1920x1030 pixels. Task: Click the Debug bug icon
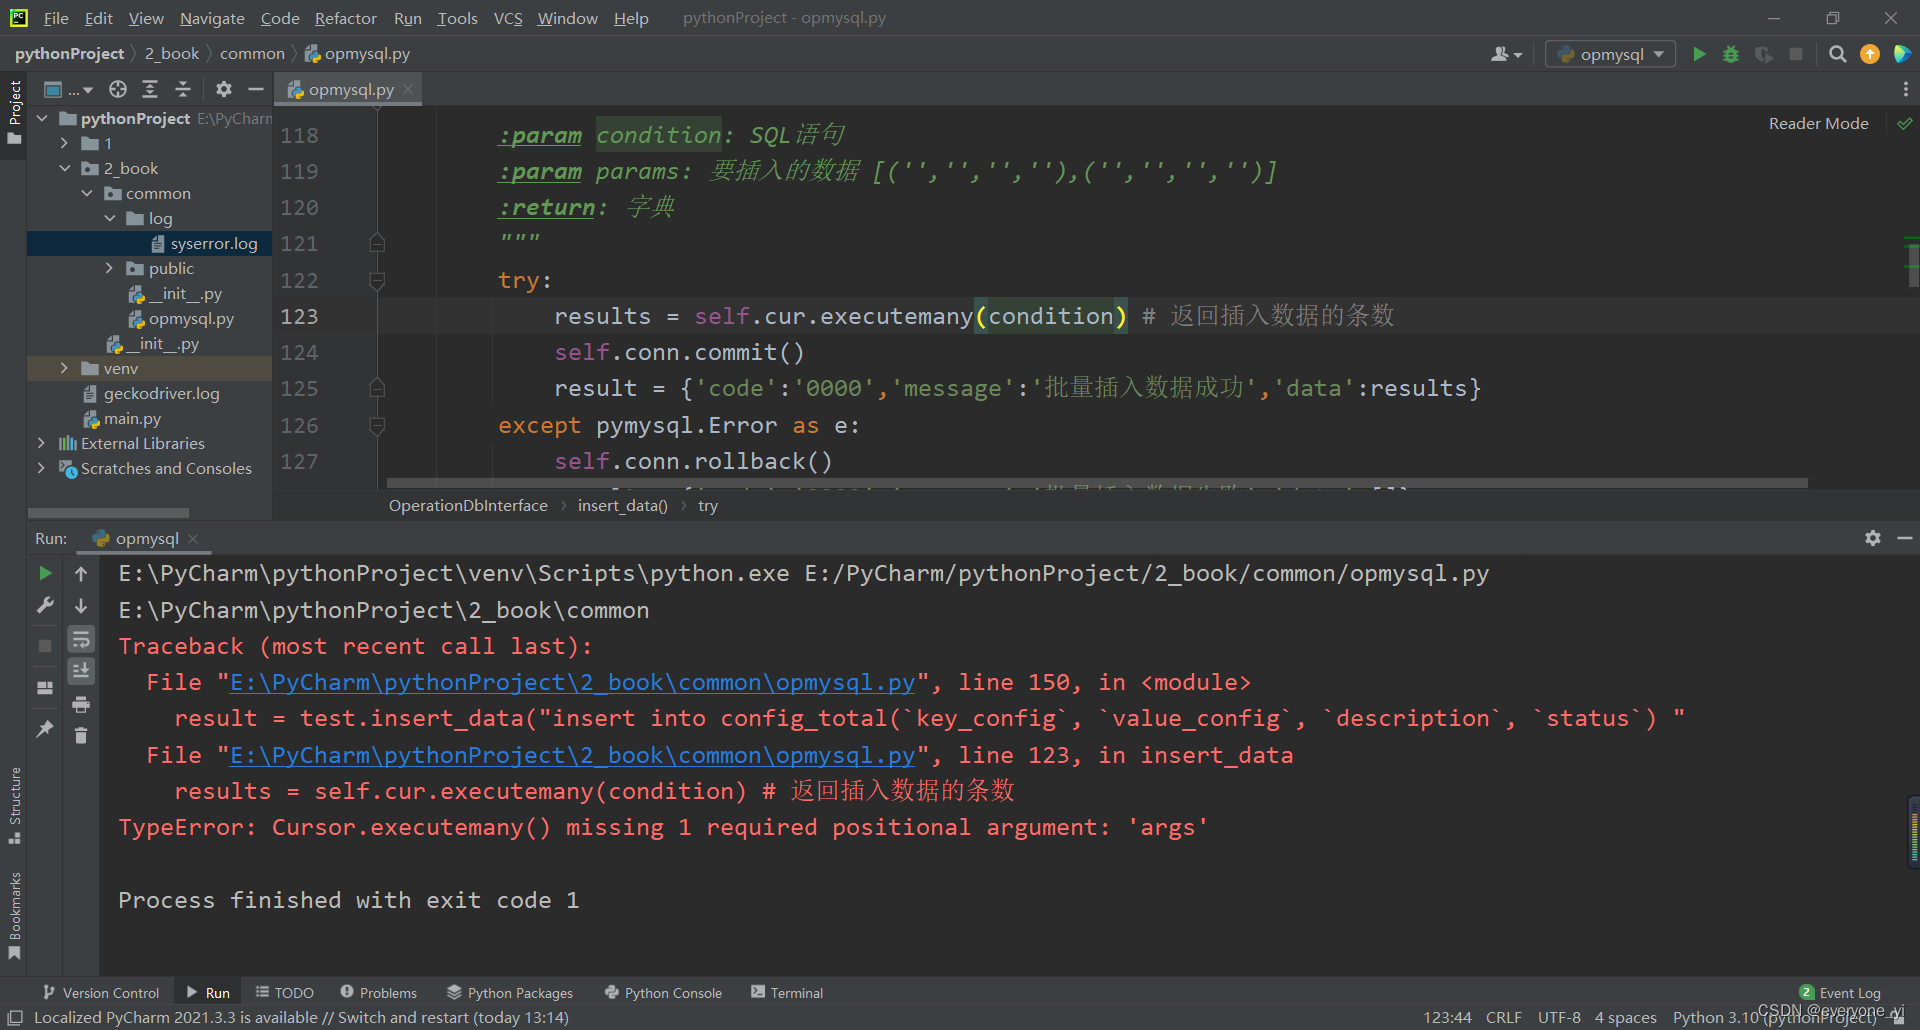[1731, 54]
